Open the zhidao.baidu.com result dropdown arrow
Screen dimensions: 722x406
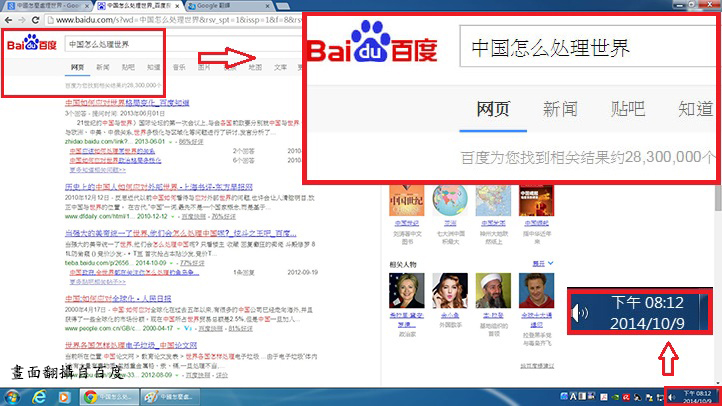[x=171, y=142]
